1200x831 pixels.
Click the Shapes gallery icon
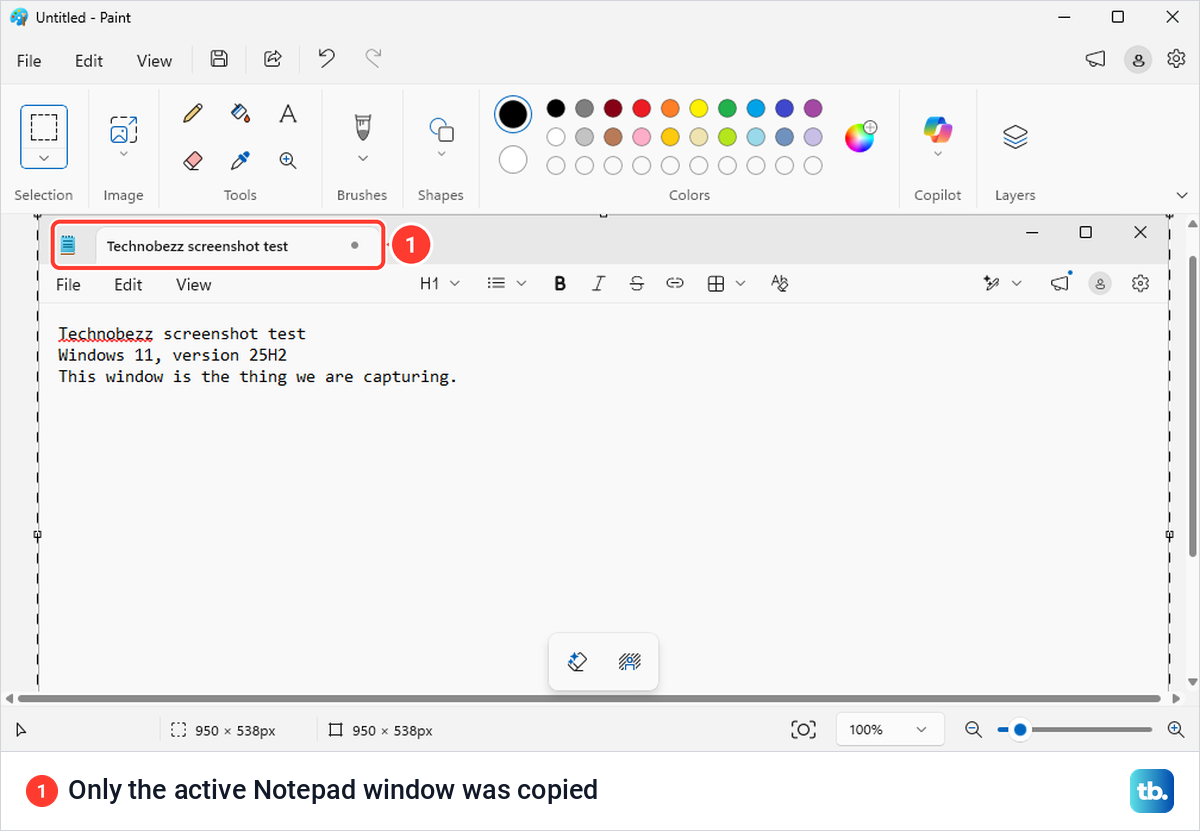coord(441,130)
